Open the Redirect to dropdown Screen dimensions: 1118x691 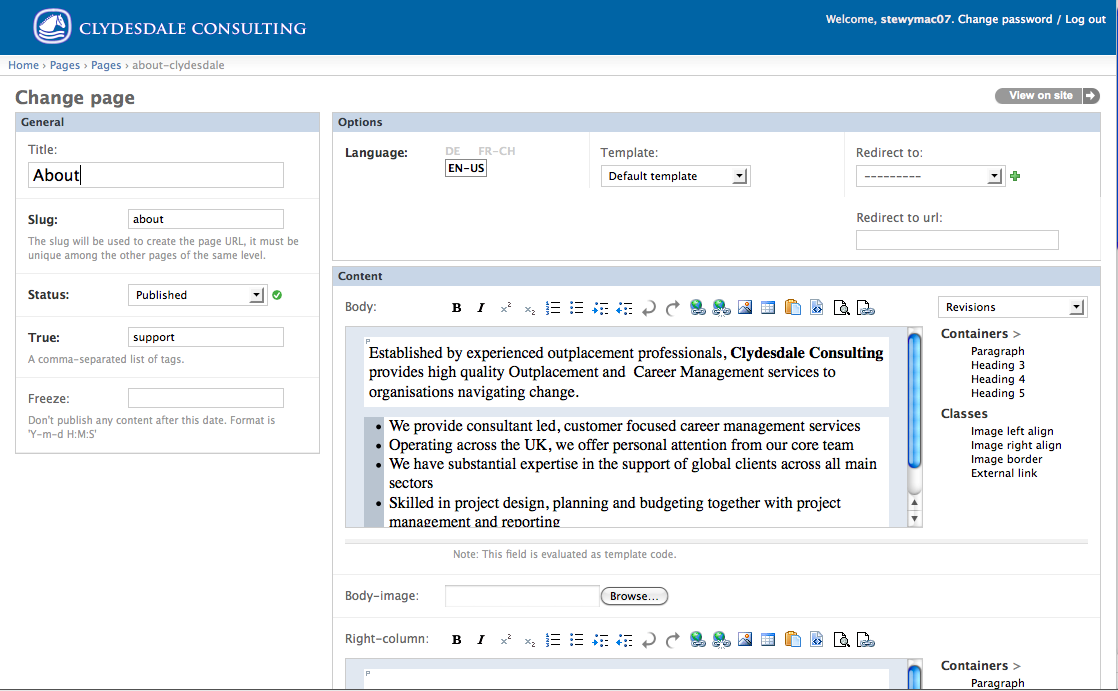[930, 176]
